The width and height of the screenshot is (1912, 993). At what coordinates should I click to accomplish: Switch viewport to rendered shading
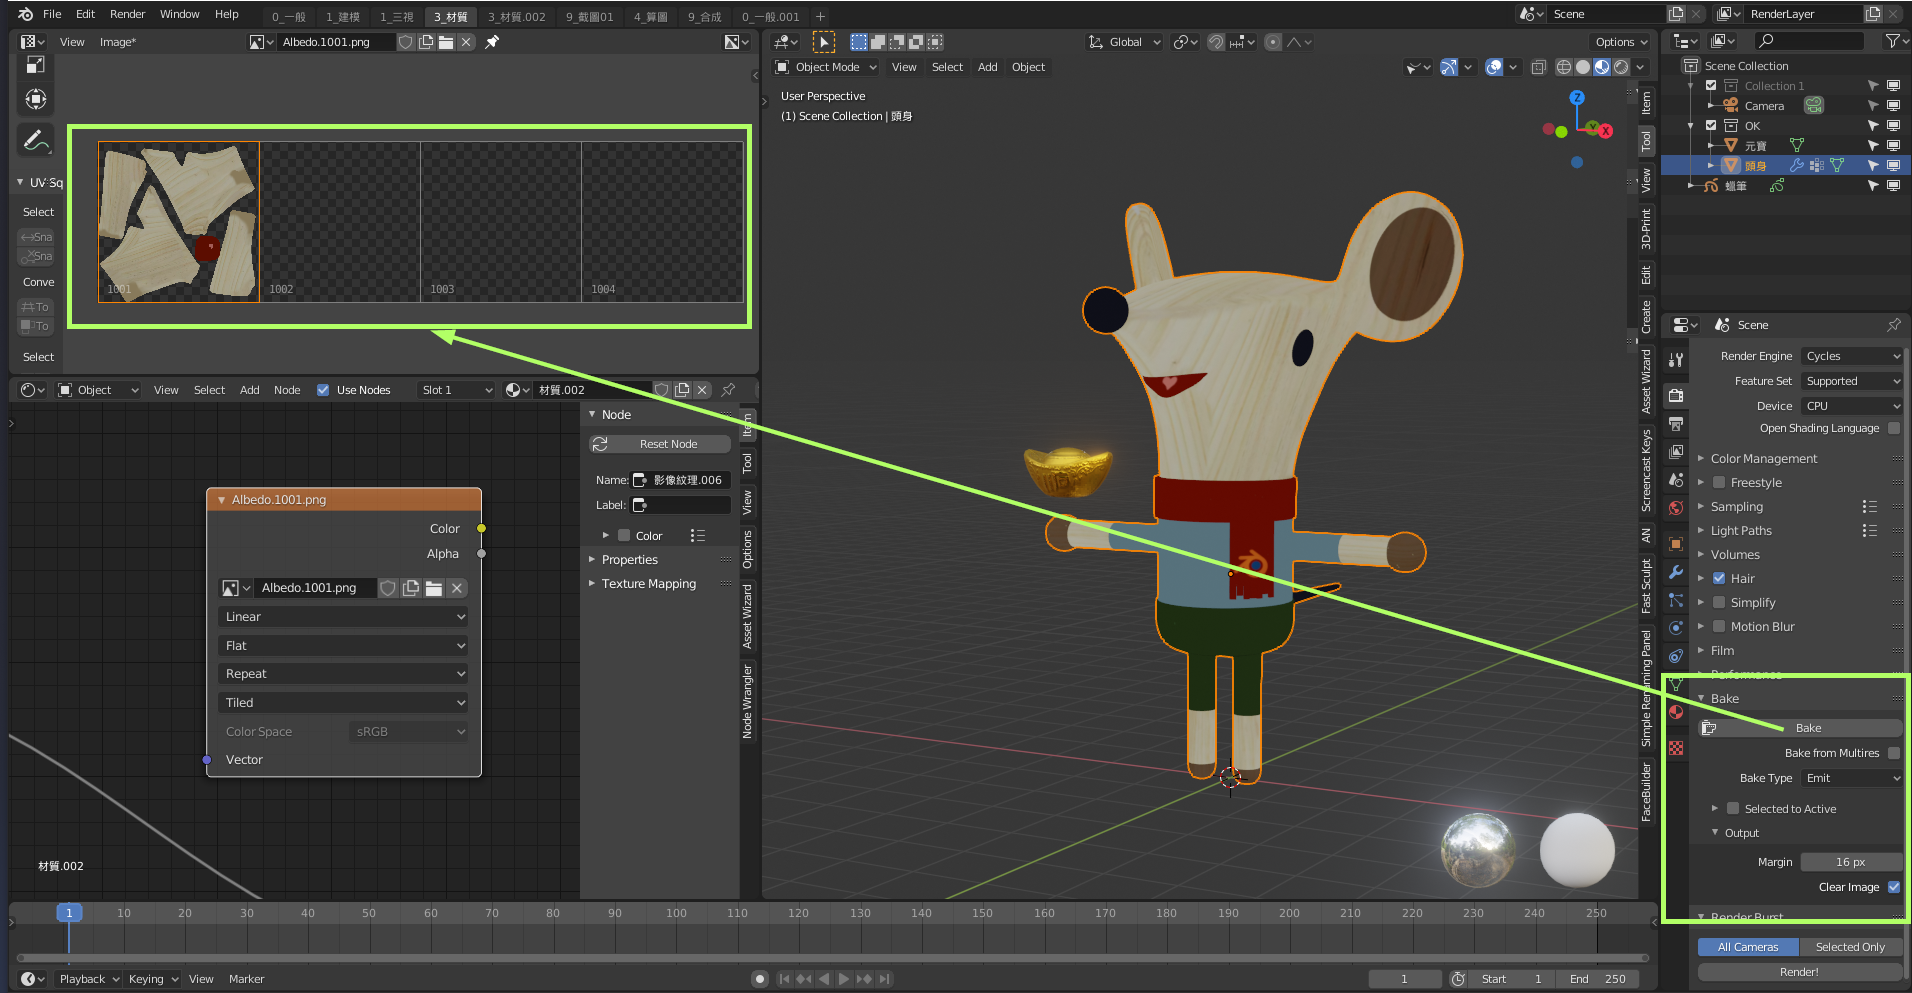coord(1621,67)
